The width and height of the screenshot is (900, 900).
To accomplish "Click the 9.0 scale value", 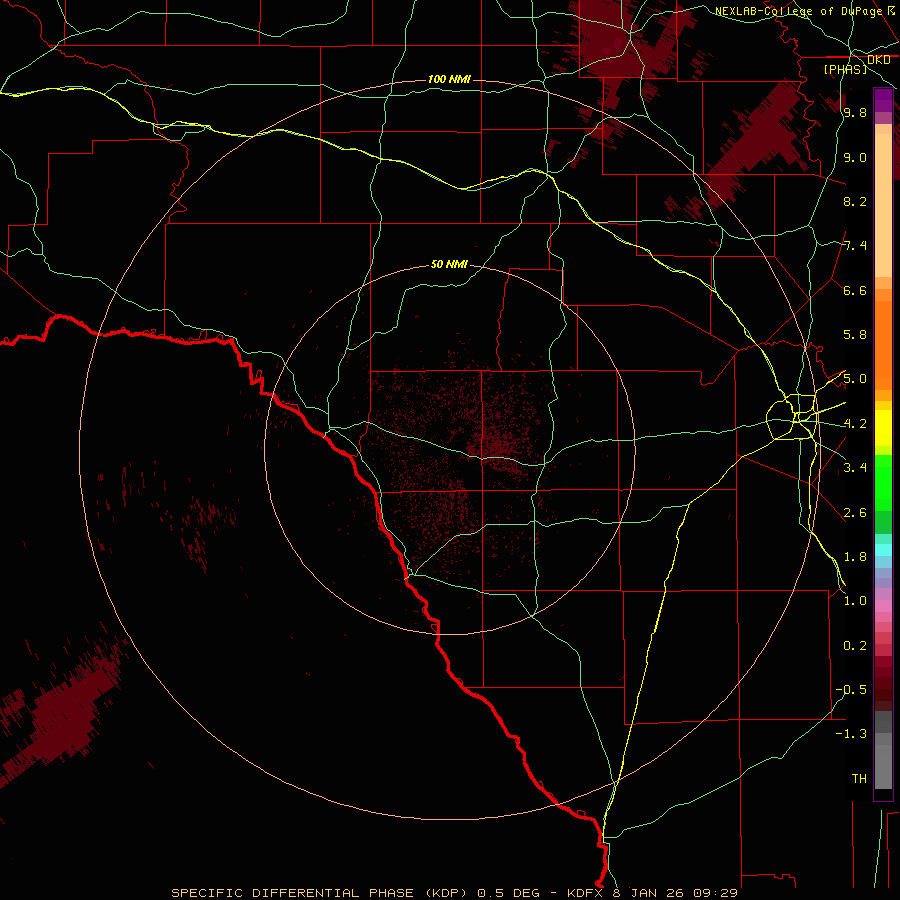I will [855, 157].
